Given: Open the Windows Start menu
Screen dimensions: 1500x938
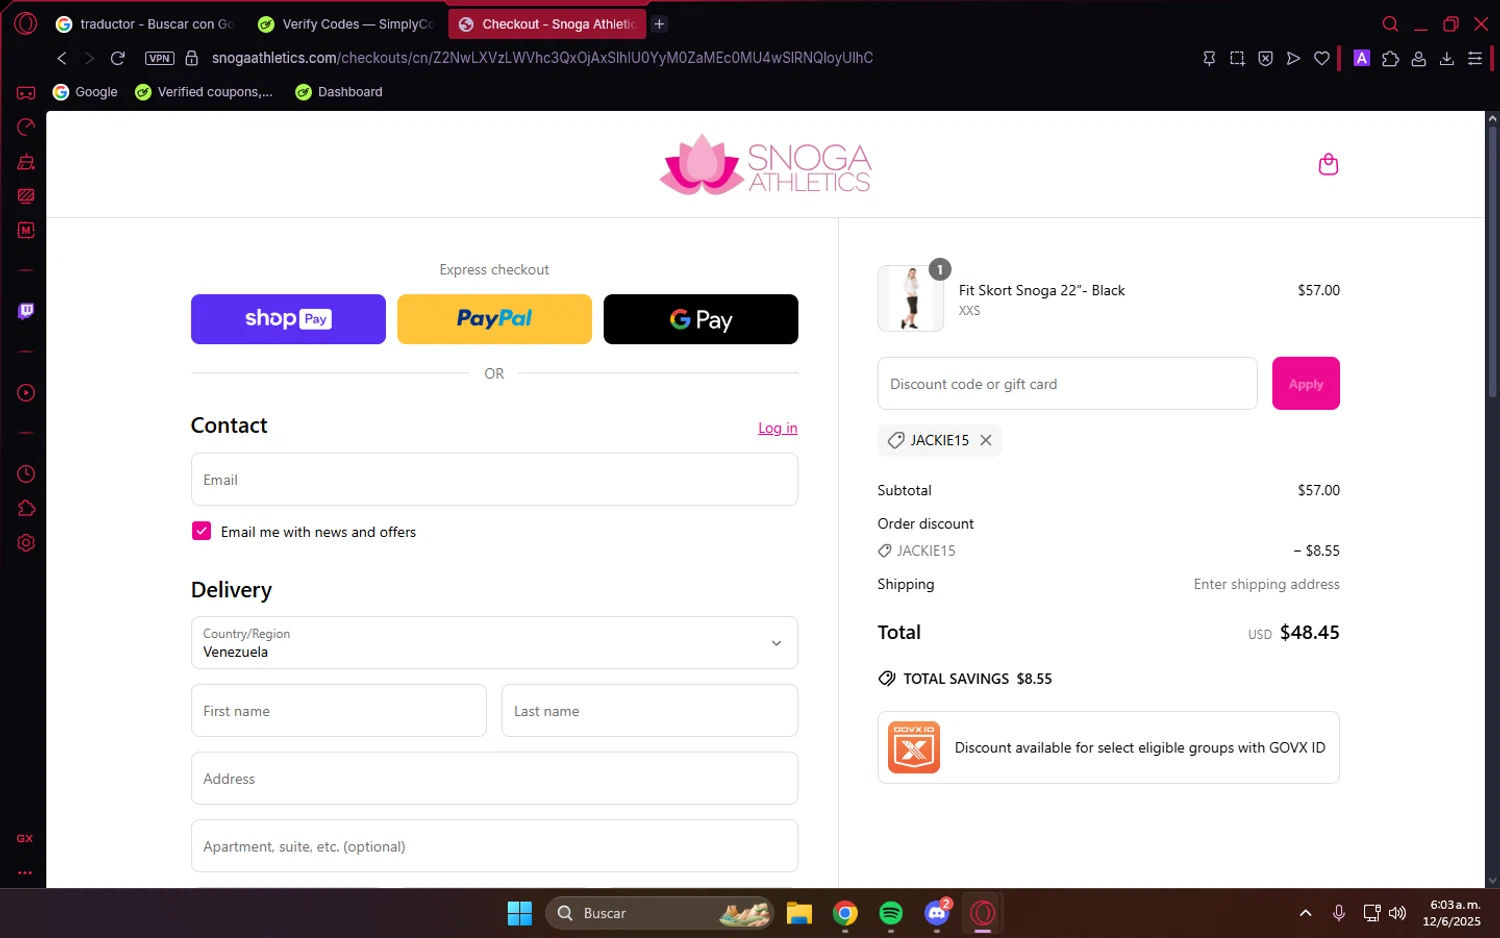Looking at the screenshot, I should (520, 913).
